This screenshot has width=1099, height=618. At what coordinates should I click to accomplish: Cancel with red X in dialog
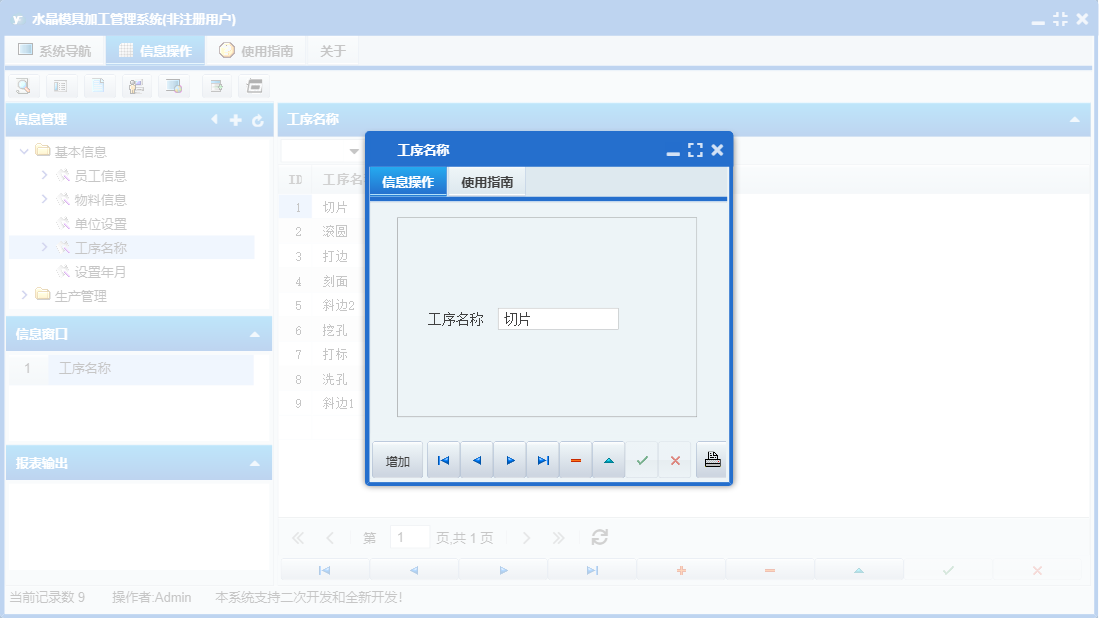coord(675,460)
